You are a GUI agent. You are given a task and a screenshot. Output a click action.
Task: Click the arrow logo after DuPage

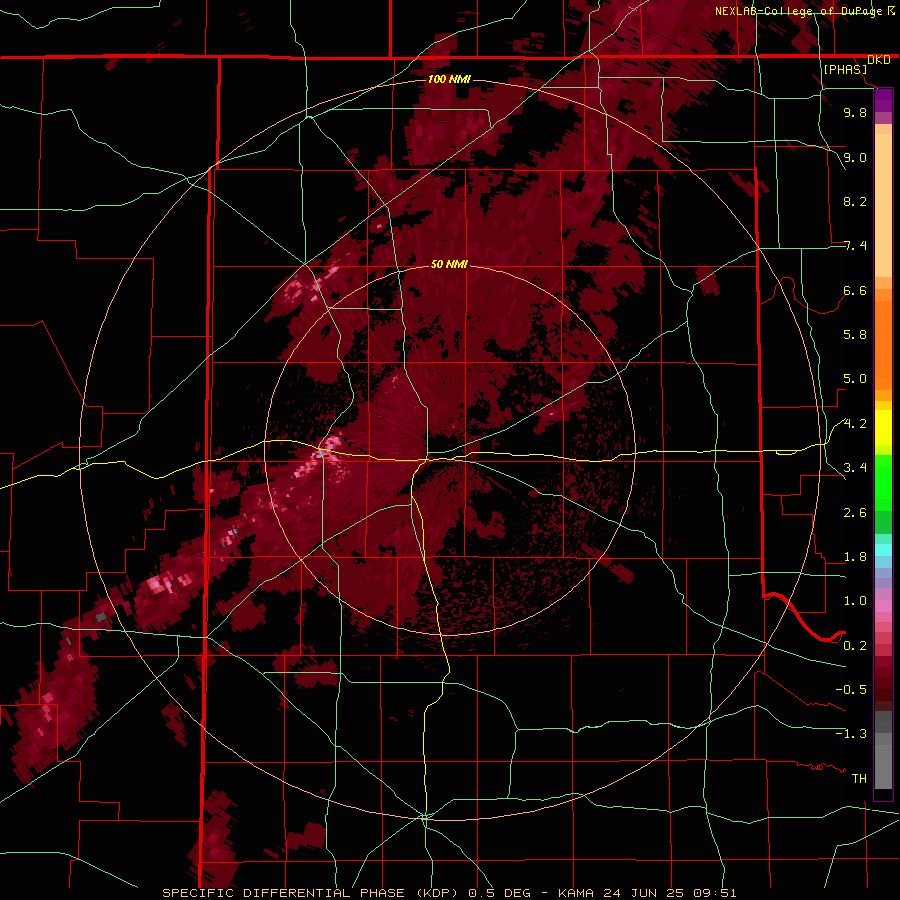pos(890,10)
